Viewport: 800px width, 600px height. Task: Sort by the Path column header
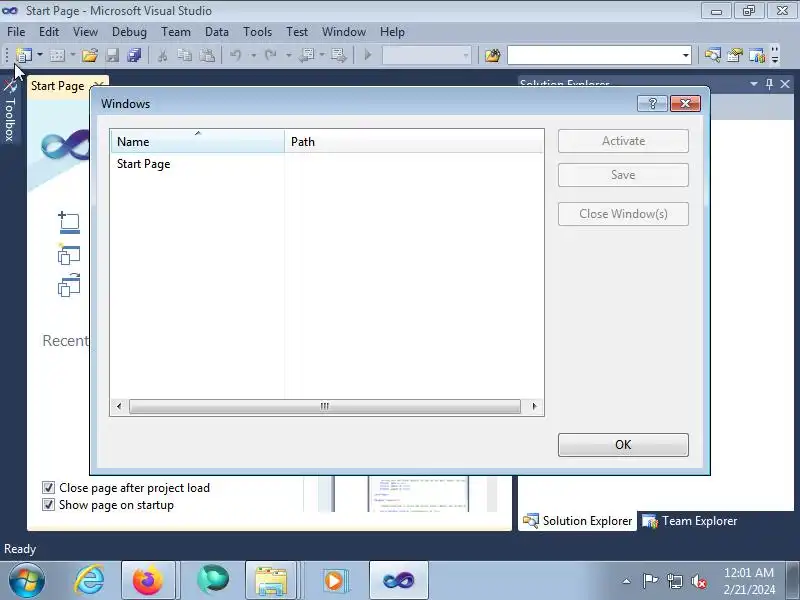pos(414,141)
